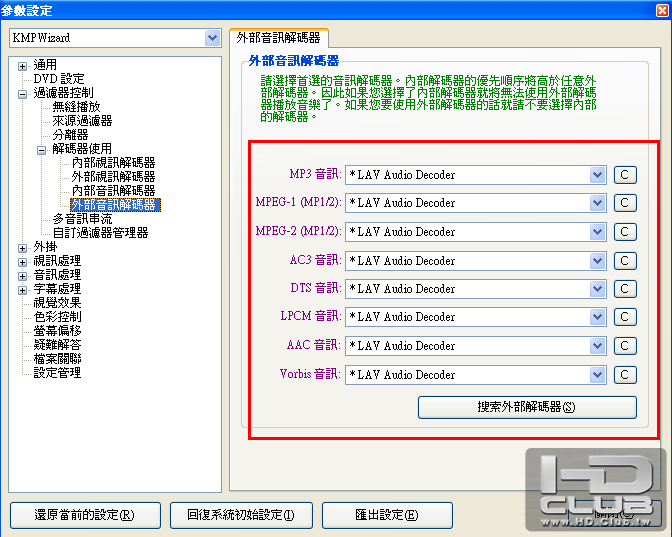This screenshot has height=537, width=672.
Task: Click 還原當前的設定(R) button
Action: [85, 515]
